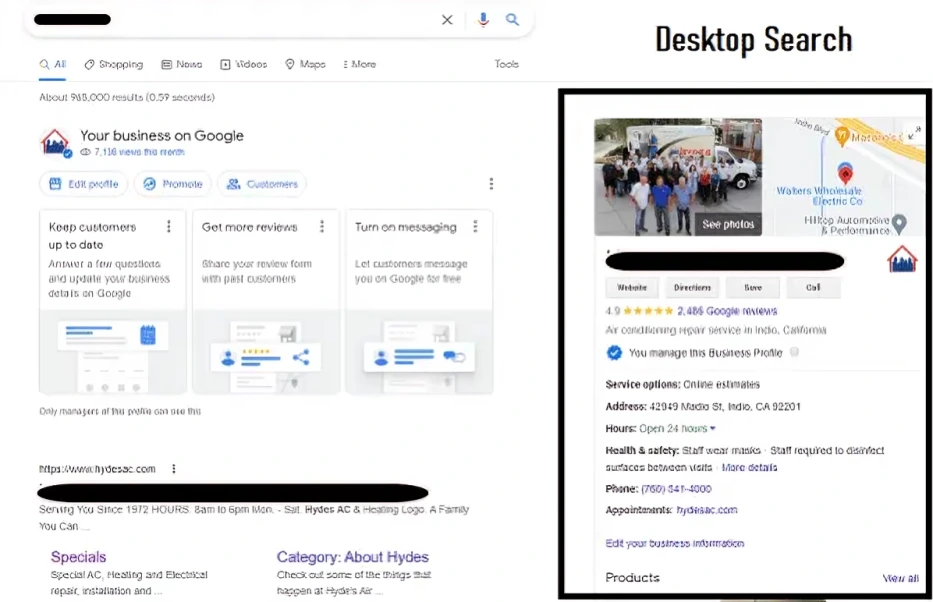Click the orange restaurant pin on the map
The height and width of the screenshot is (602, 933).
(x=841, y=136)
